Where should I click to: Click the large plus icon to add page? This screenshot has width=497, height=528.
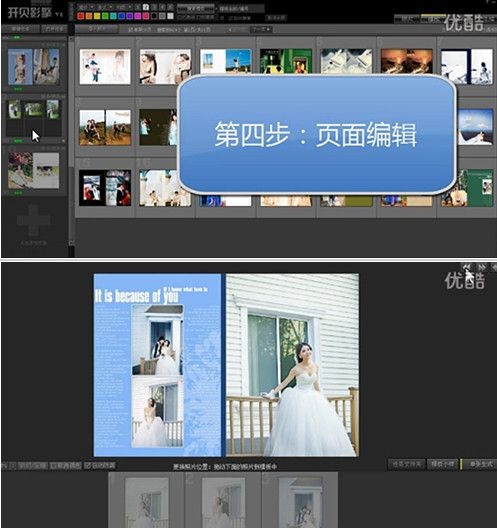click(34, 221)
